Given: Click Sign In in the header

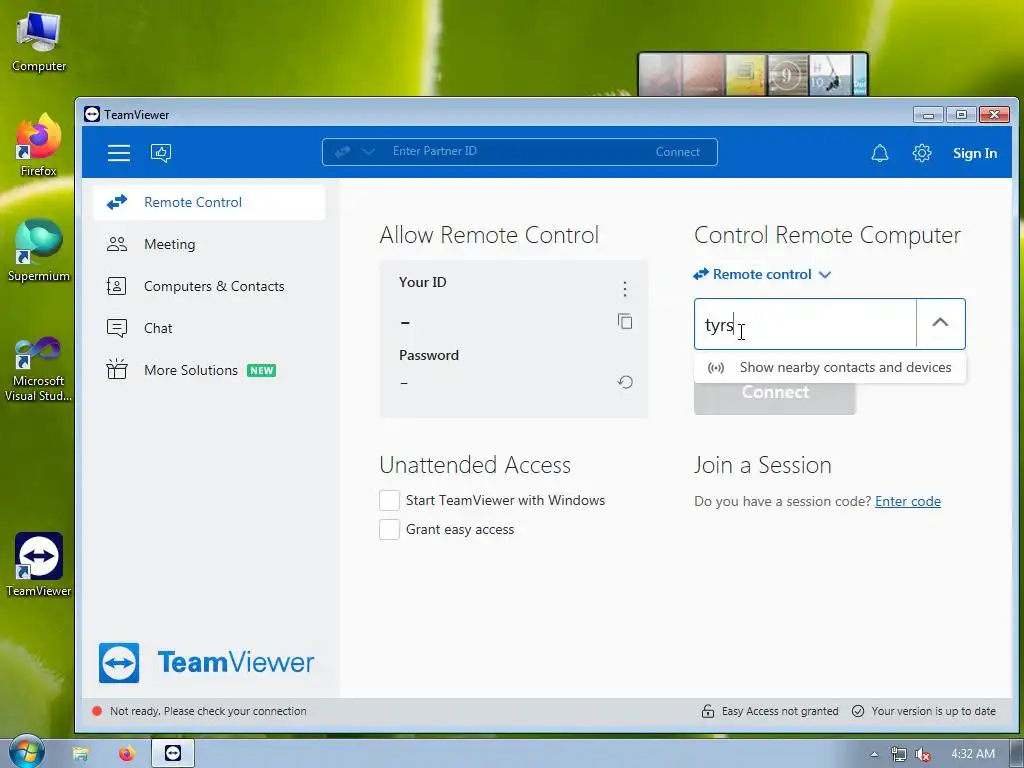Looking at the screenshot, I should coord(974,153).
